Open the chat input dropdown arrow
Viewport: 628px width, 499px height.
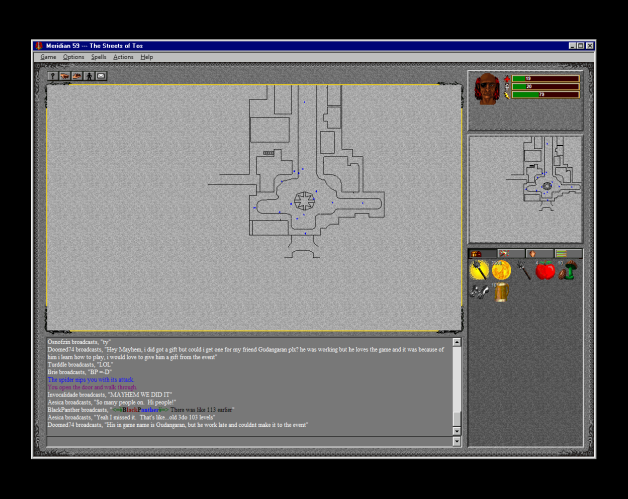tap(457, 441)
